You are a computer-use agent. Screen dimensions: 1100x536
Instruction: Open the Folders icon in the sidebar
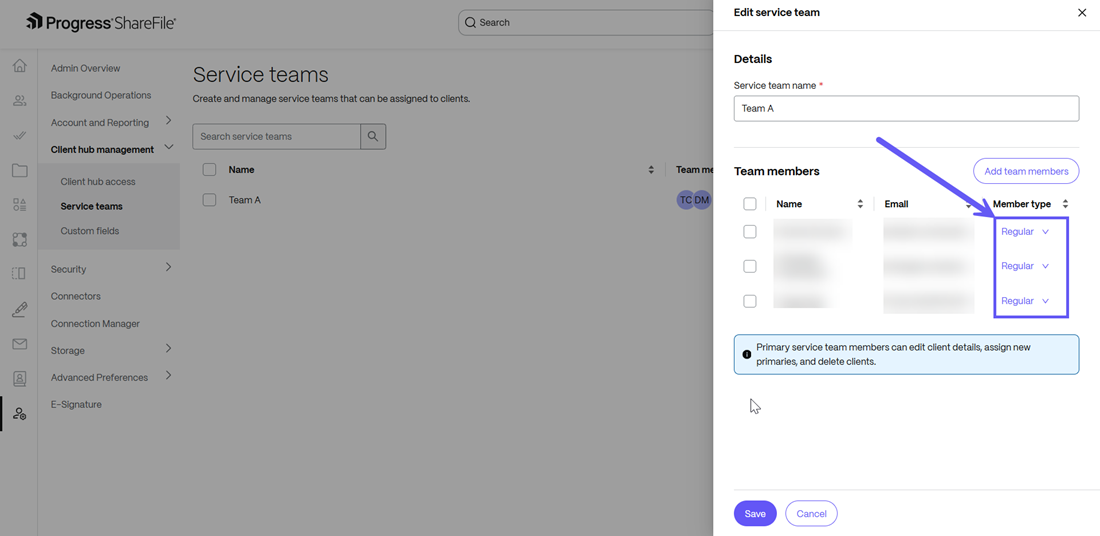tap(19, 170)
